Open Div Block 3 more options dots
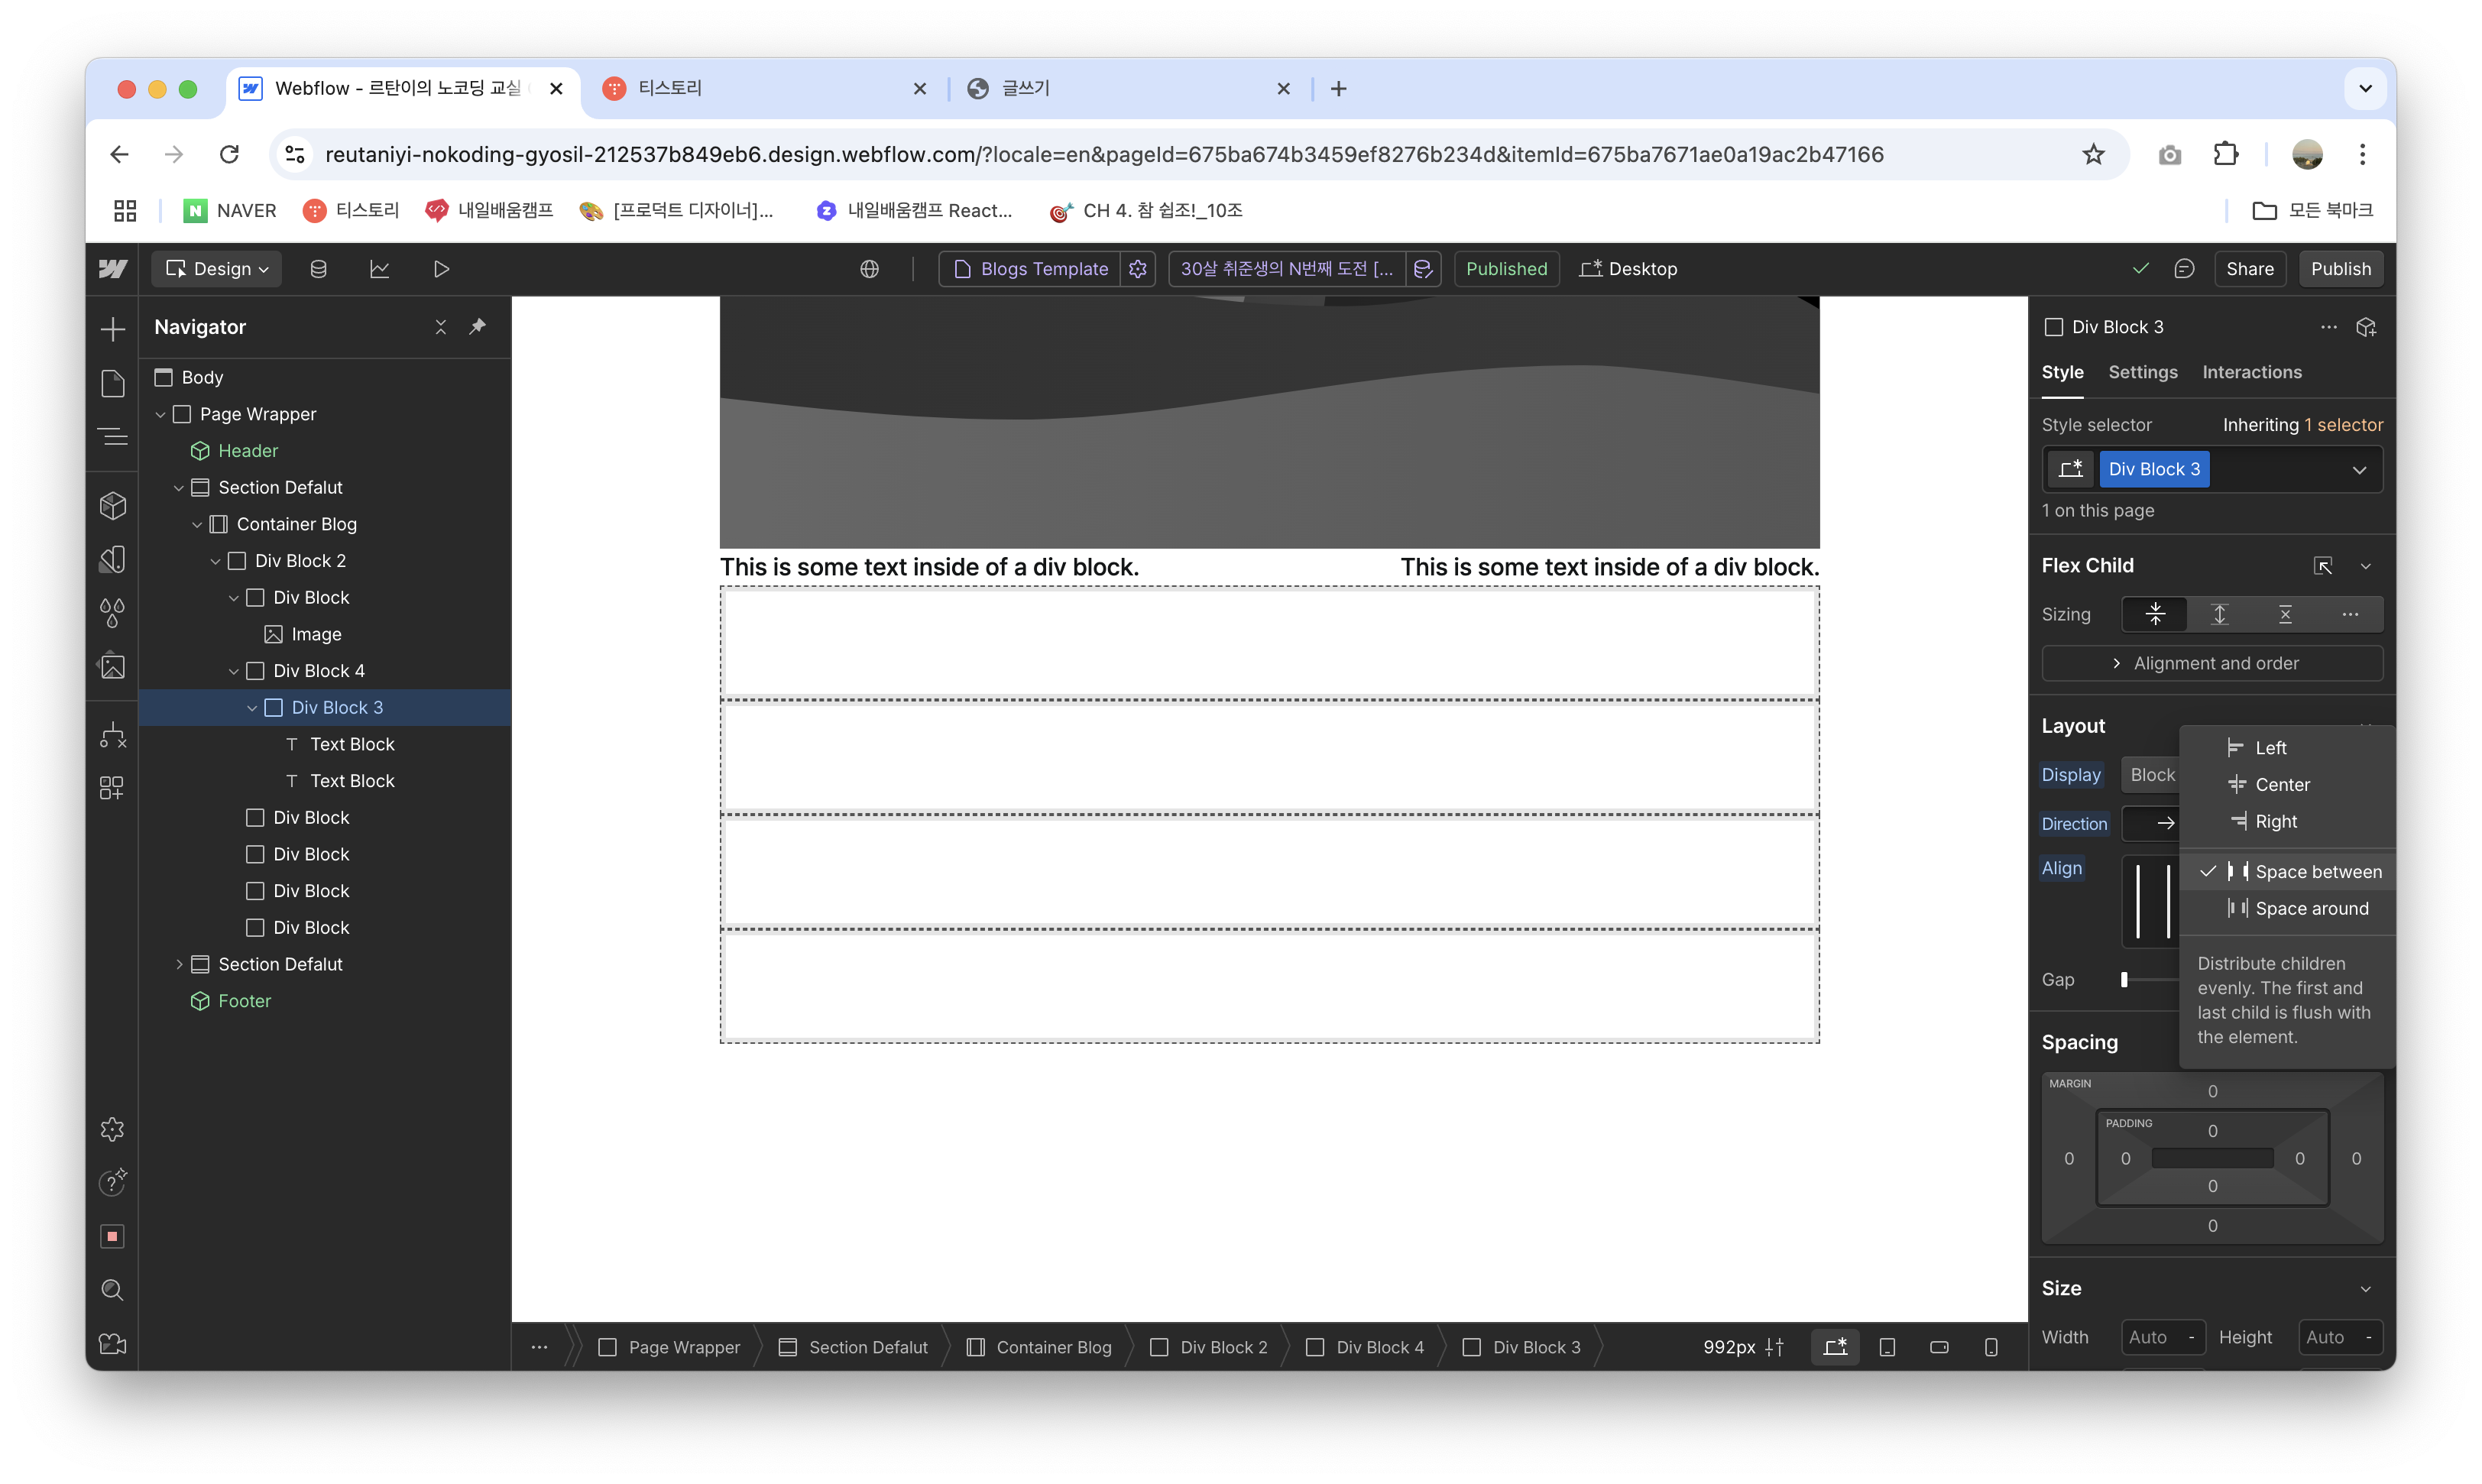This screenshot has width=2482, height=1484. click(x=2329, y=327)
